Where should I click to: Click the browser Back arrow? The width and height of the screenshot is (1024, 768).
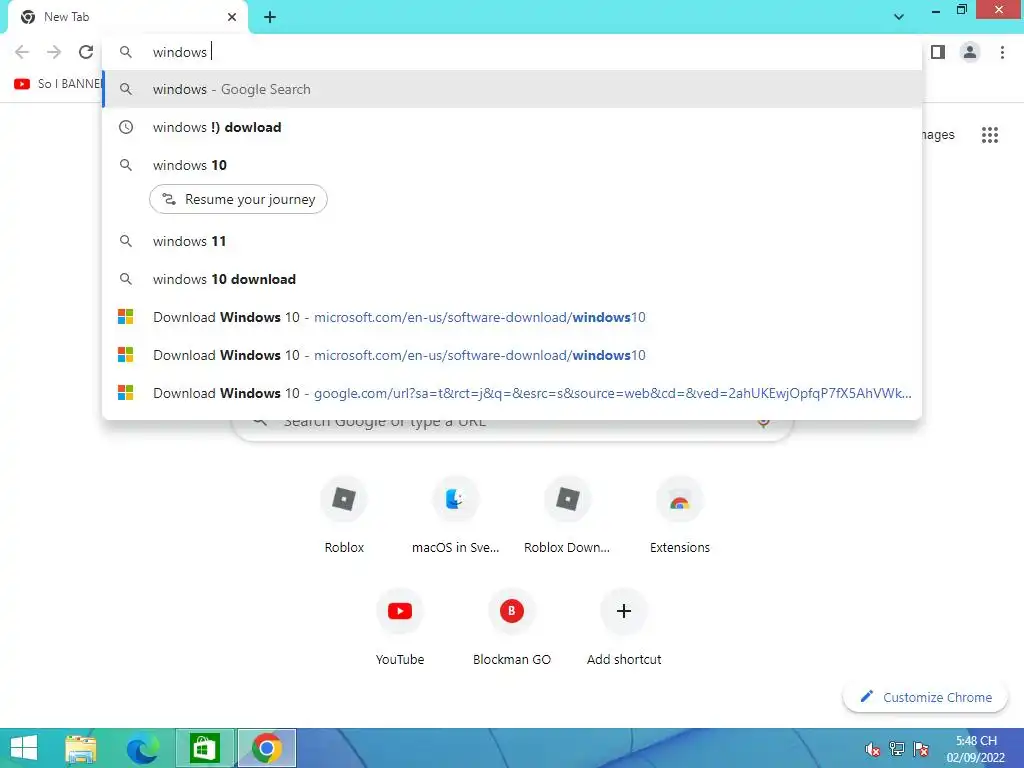point(22,52)
